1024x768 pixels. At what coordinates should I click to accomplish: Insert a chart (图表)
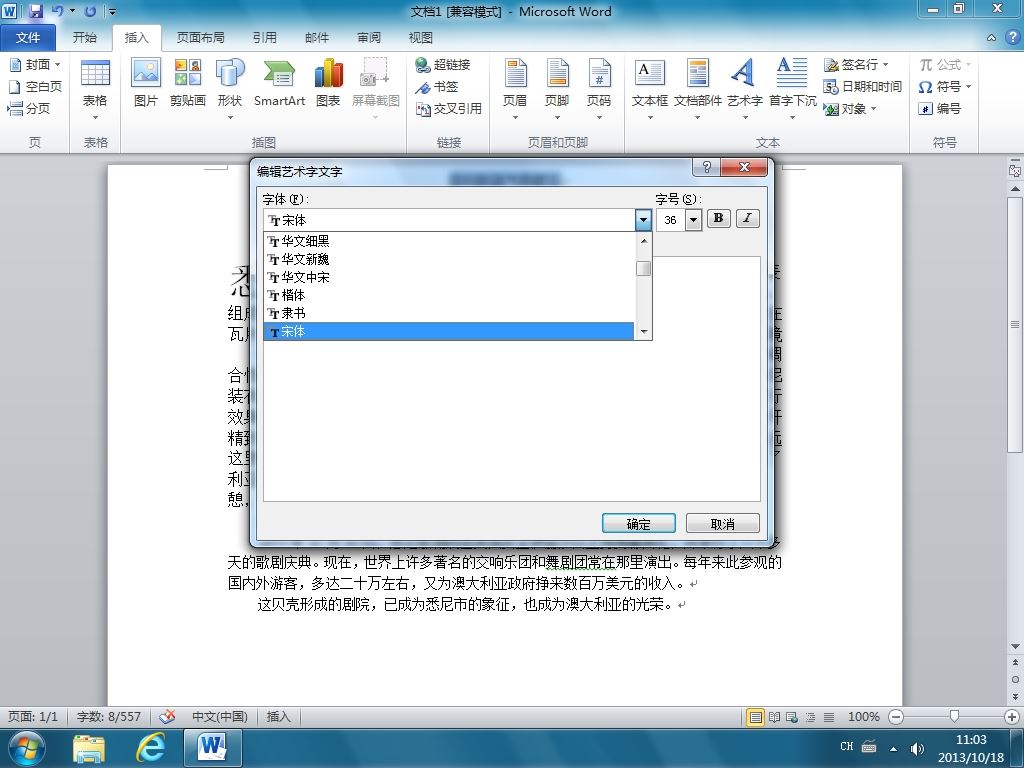(328, 83)
